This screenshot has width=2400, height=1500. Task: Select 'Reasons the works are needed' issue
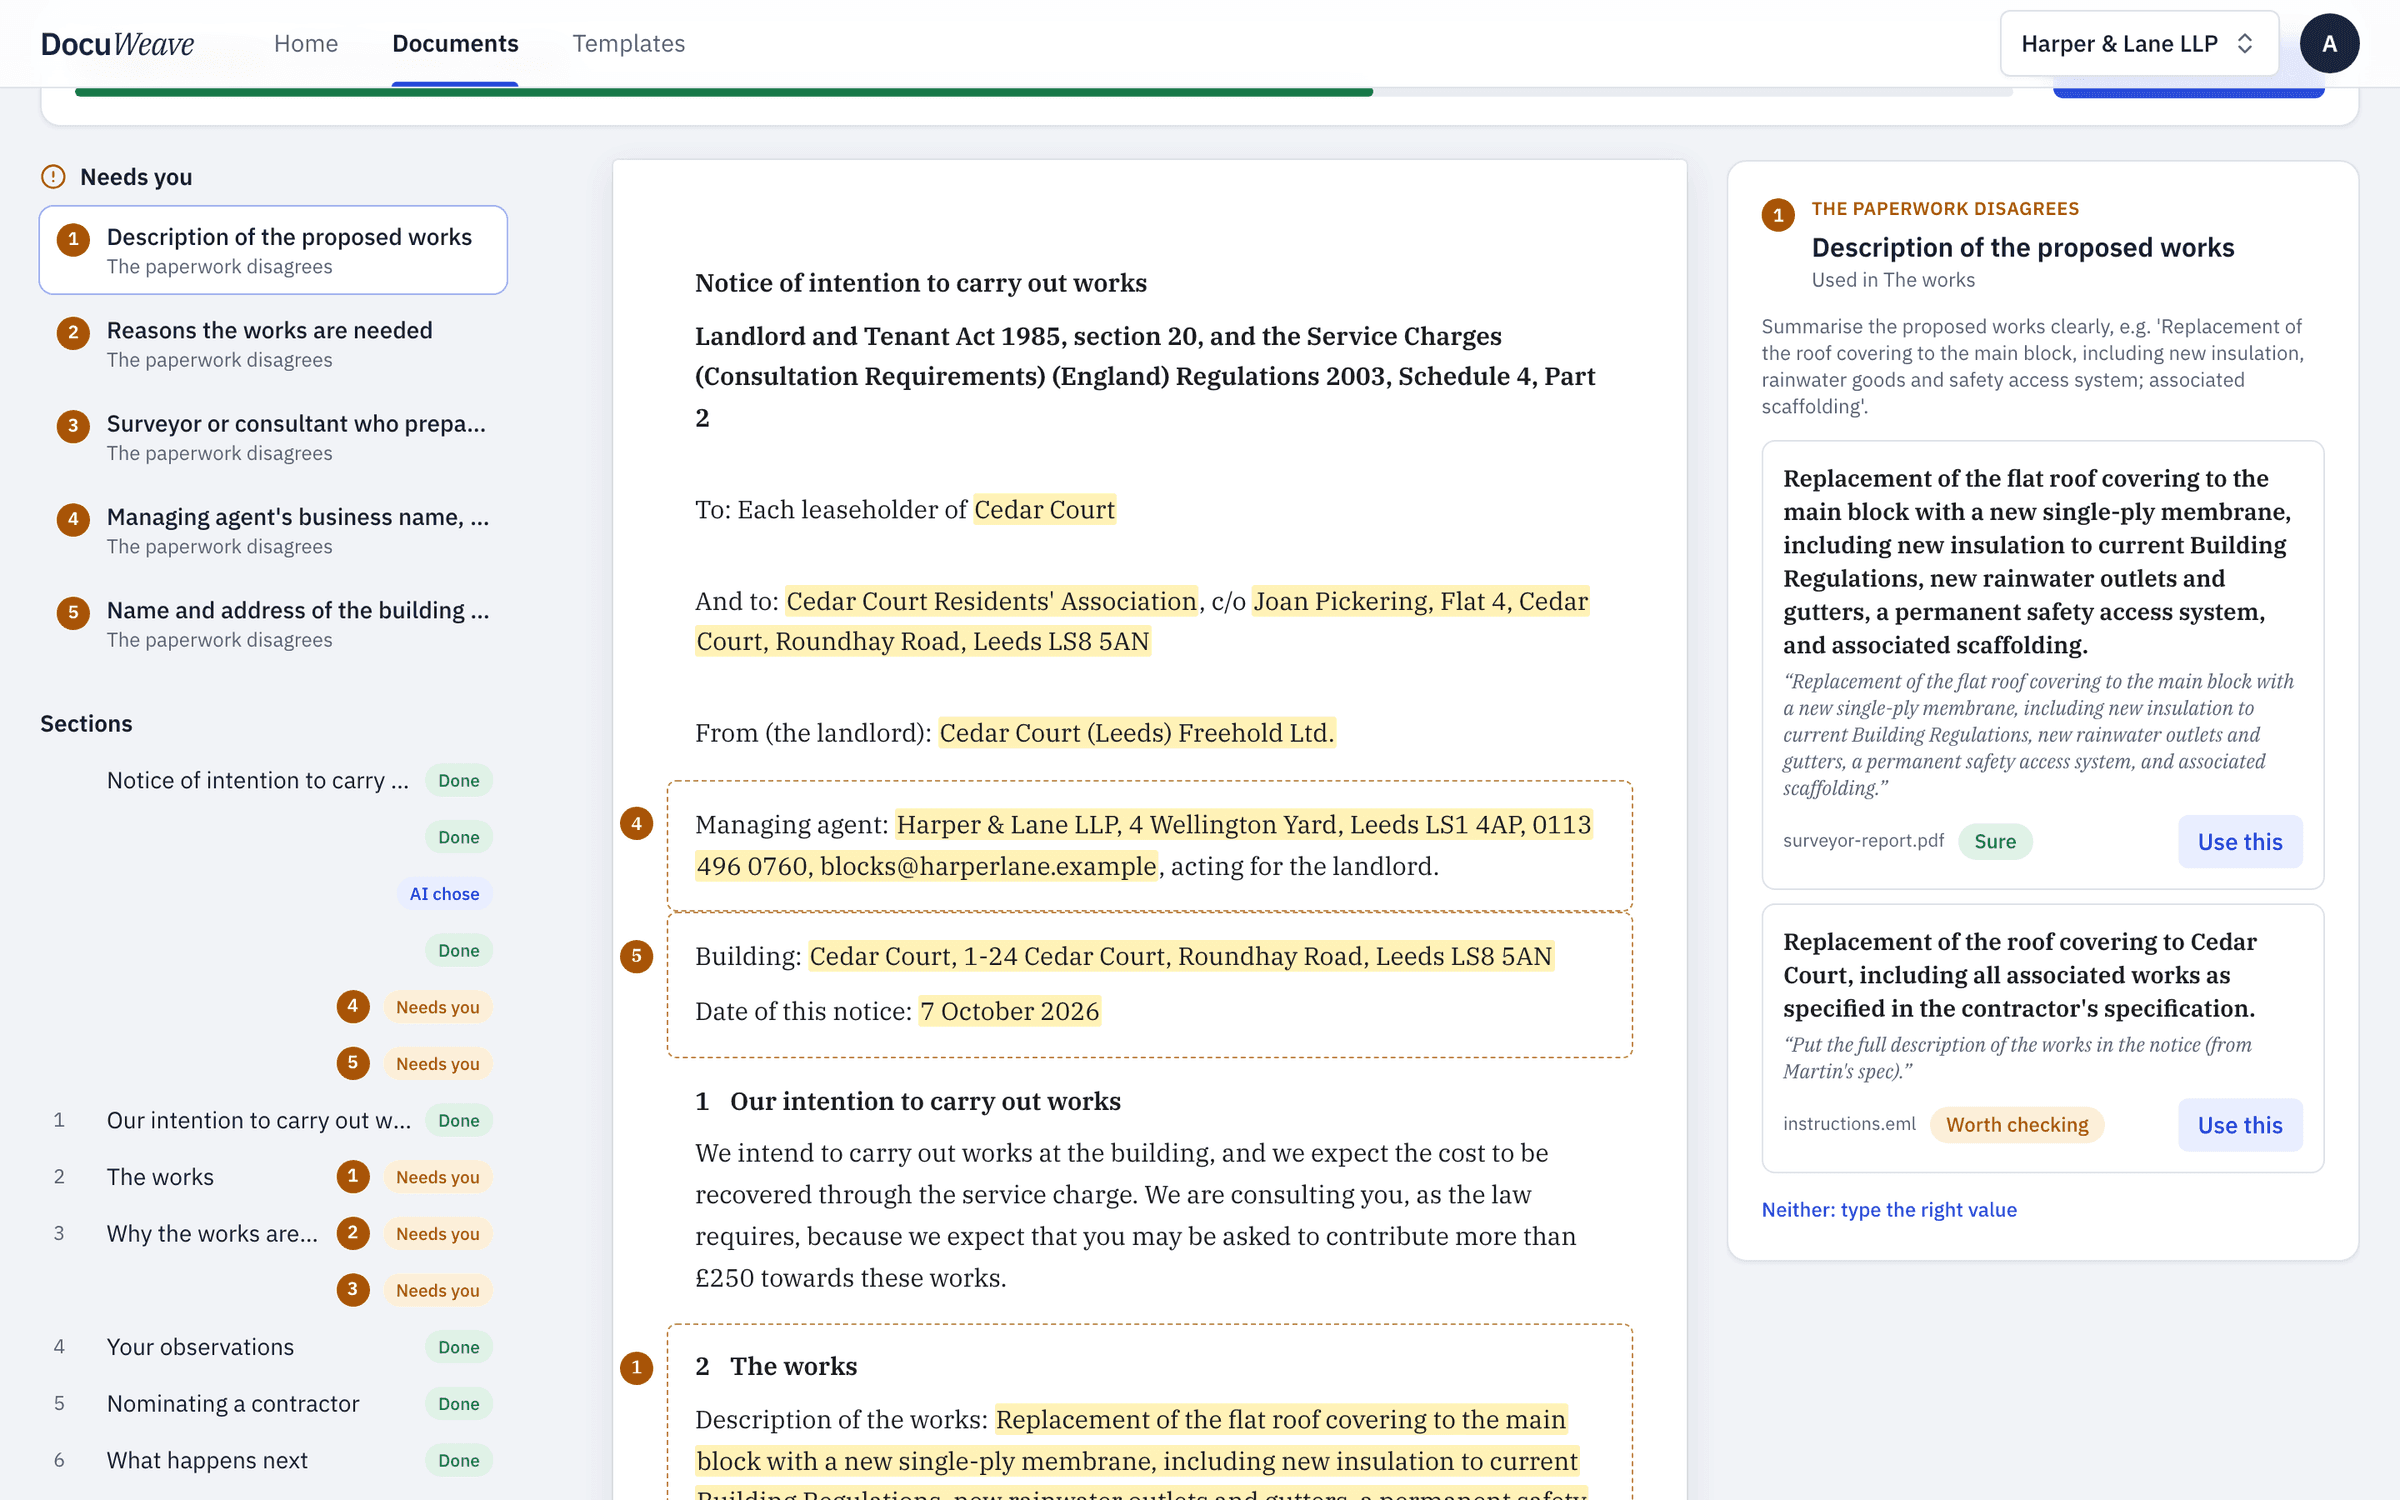coord(273,343)
